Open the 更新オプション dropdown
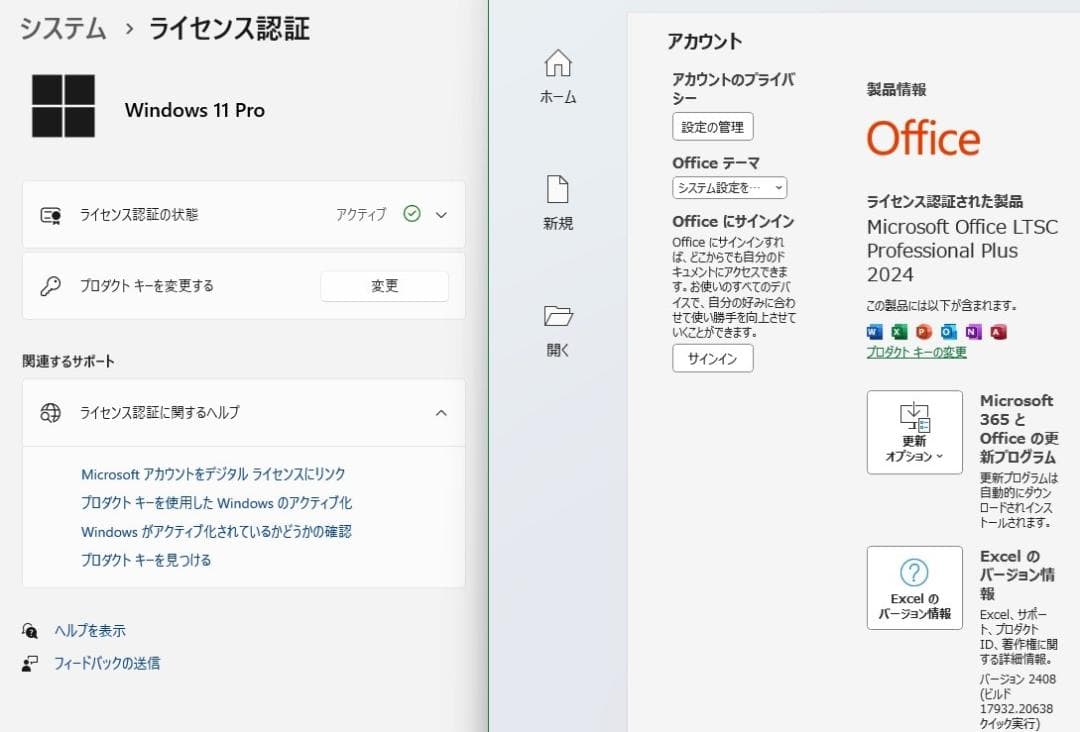 pos(914,432)
